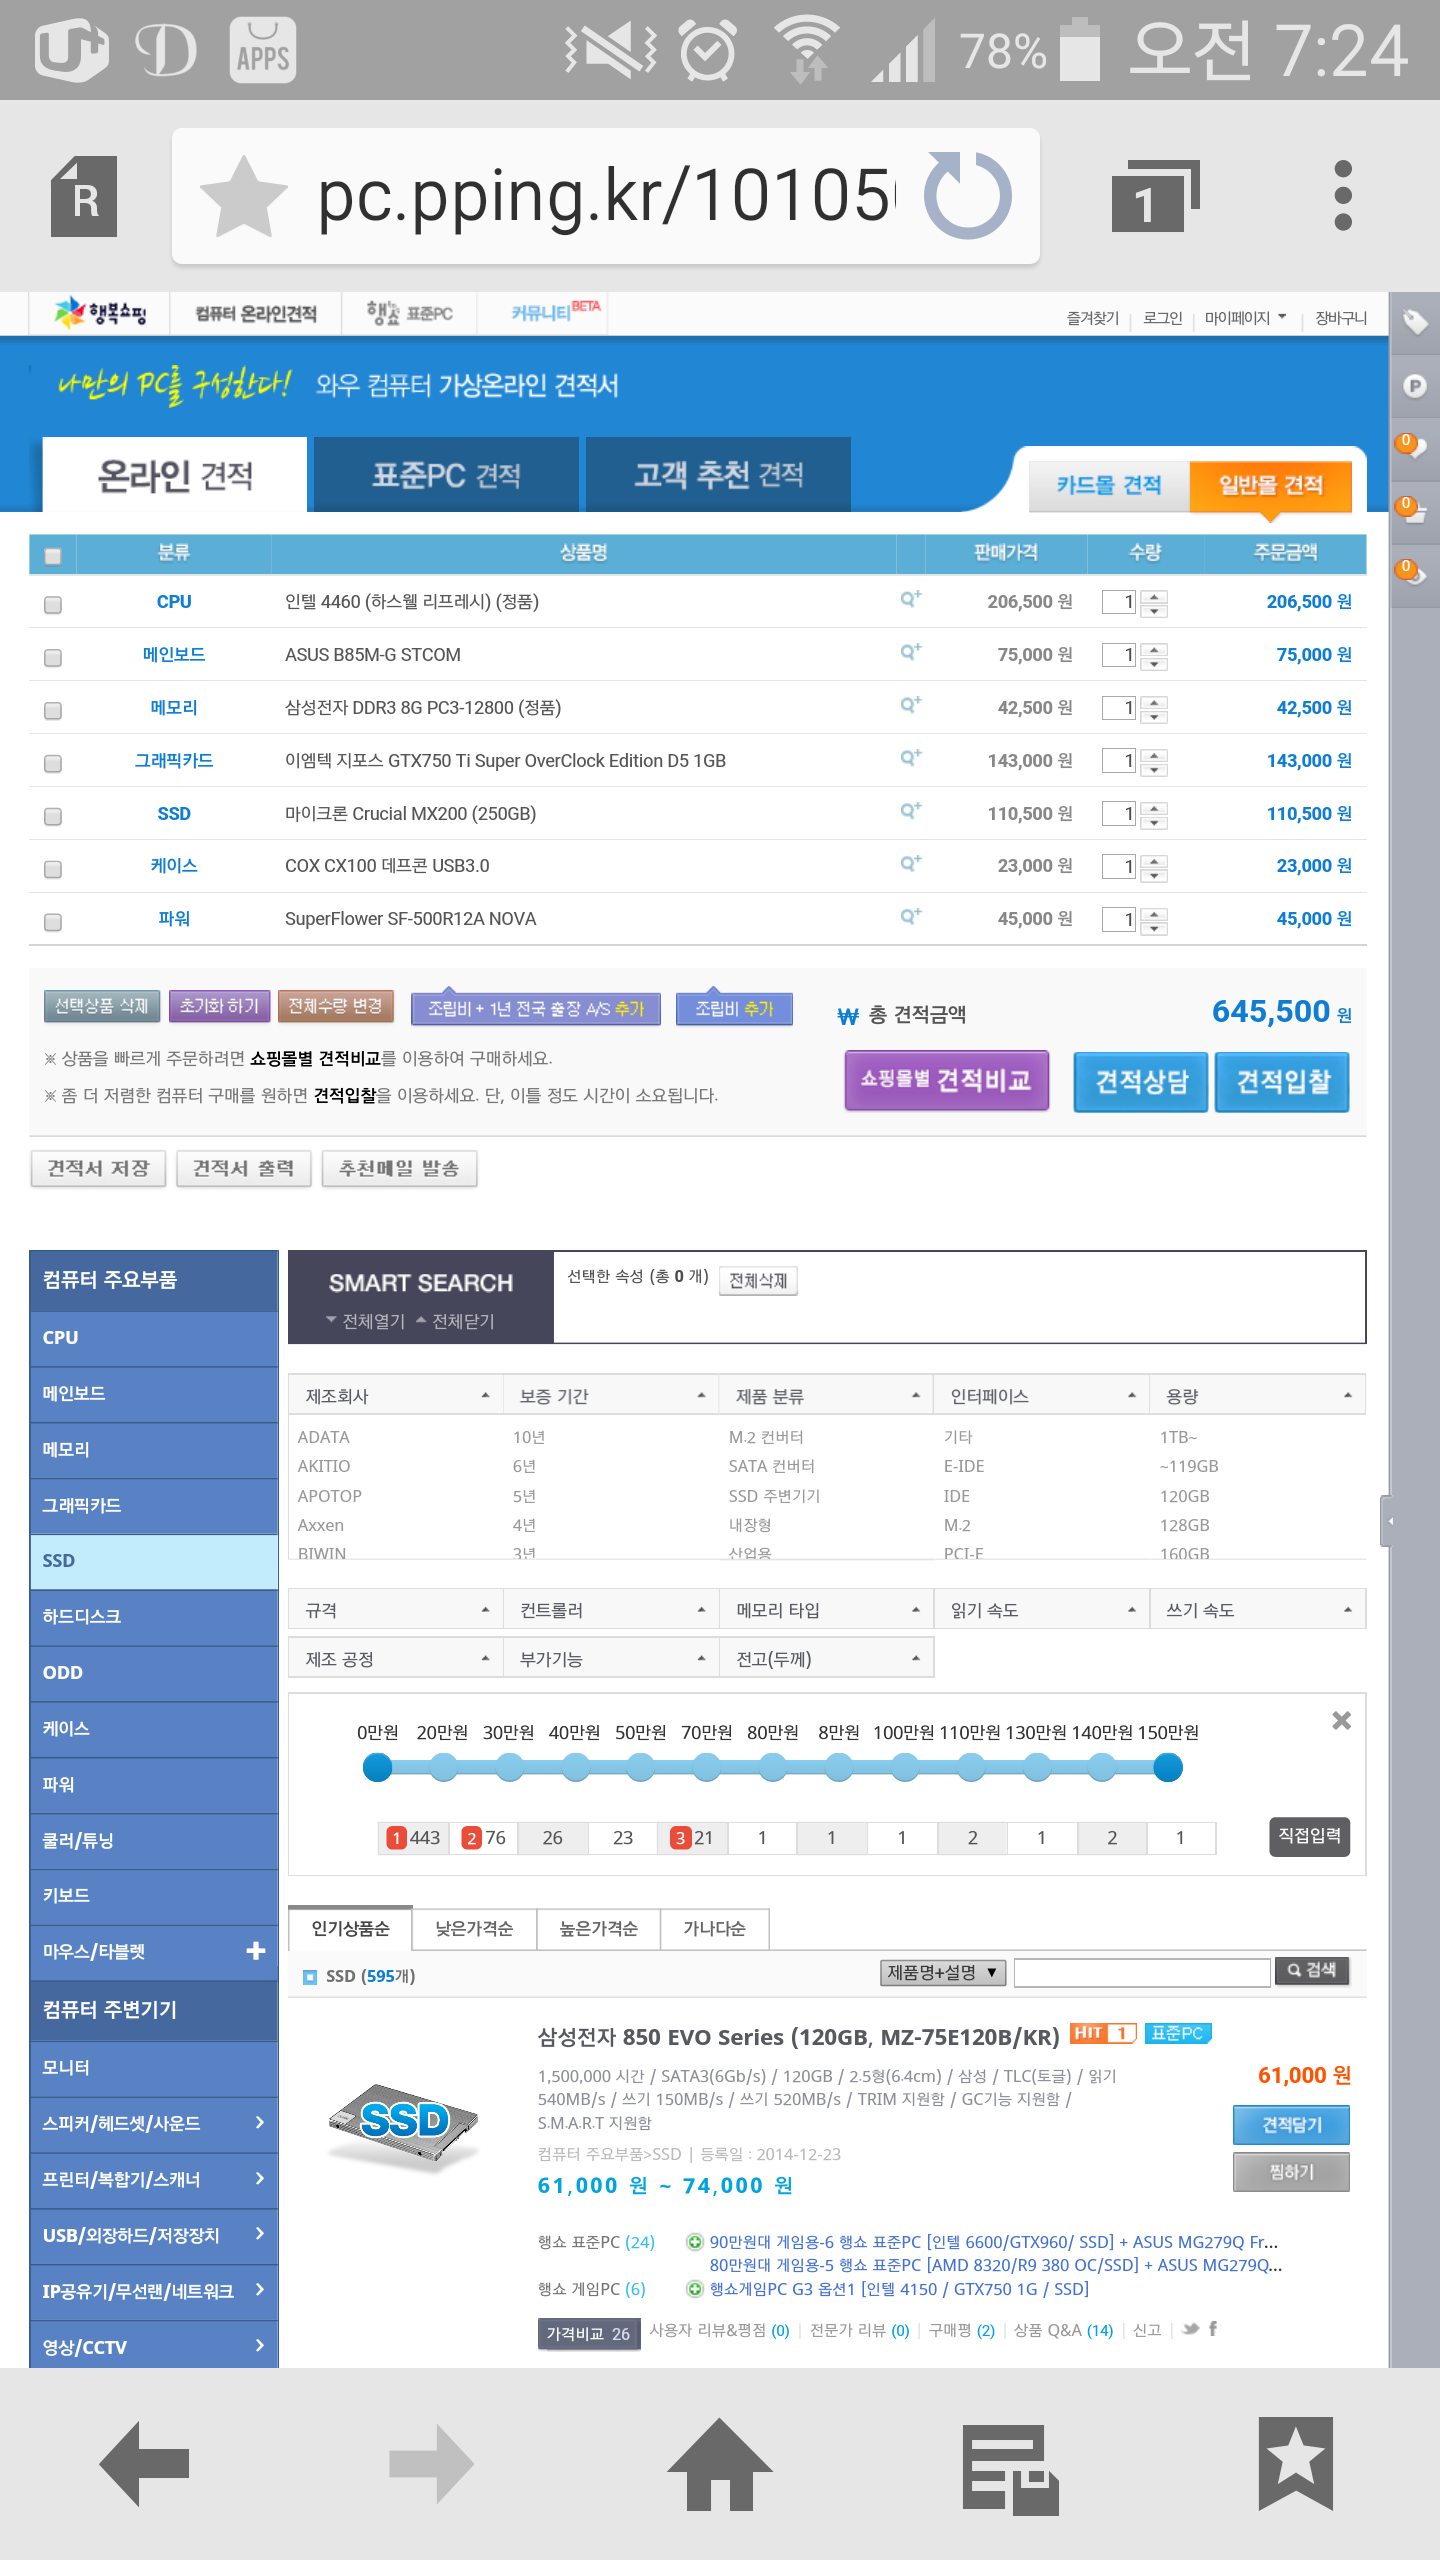Image resolution: width=1440 pixels, height=2560 pixels.
Task: Tap the browser home icon
Action: 719,2464
